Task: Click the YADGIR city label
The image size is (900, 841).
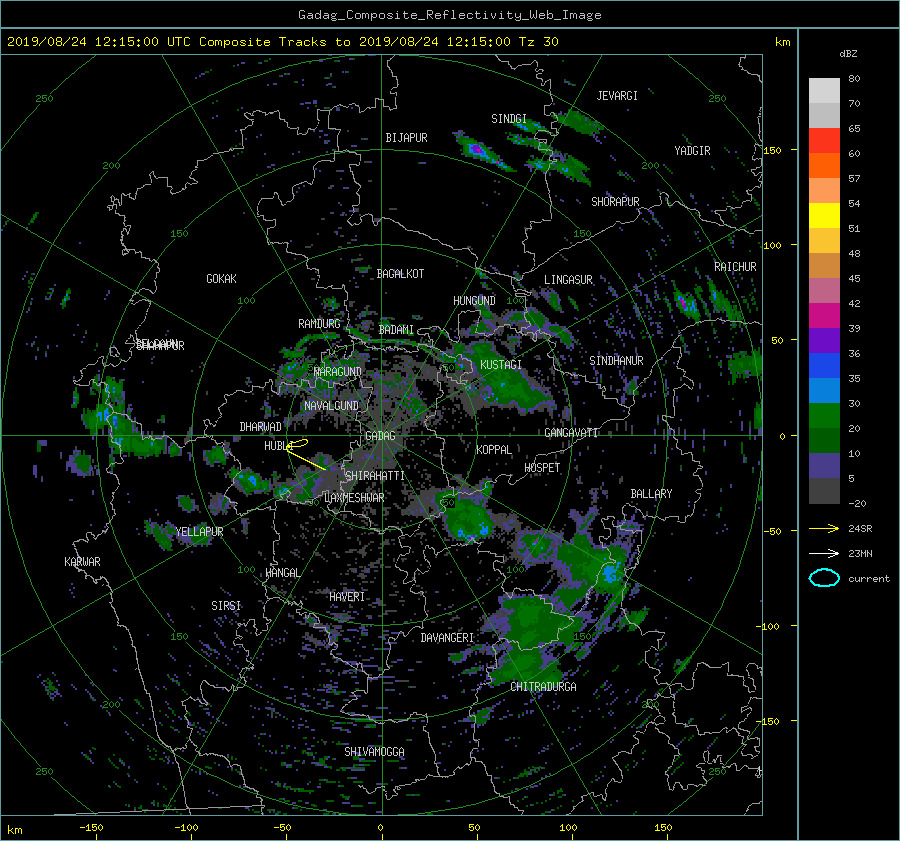Action: coord(692,151)
